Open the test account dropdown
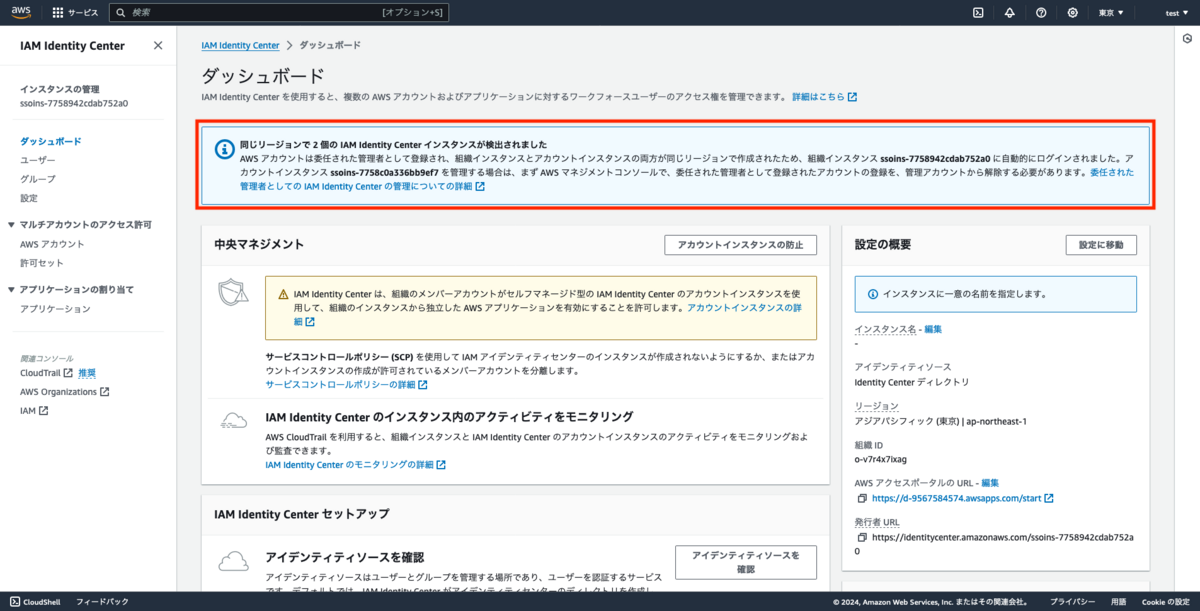1200x611 pixels. click(1175, 13)
